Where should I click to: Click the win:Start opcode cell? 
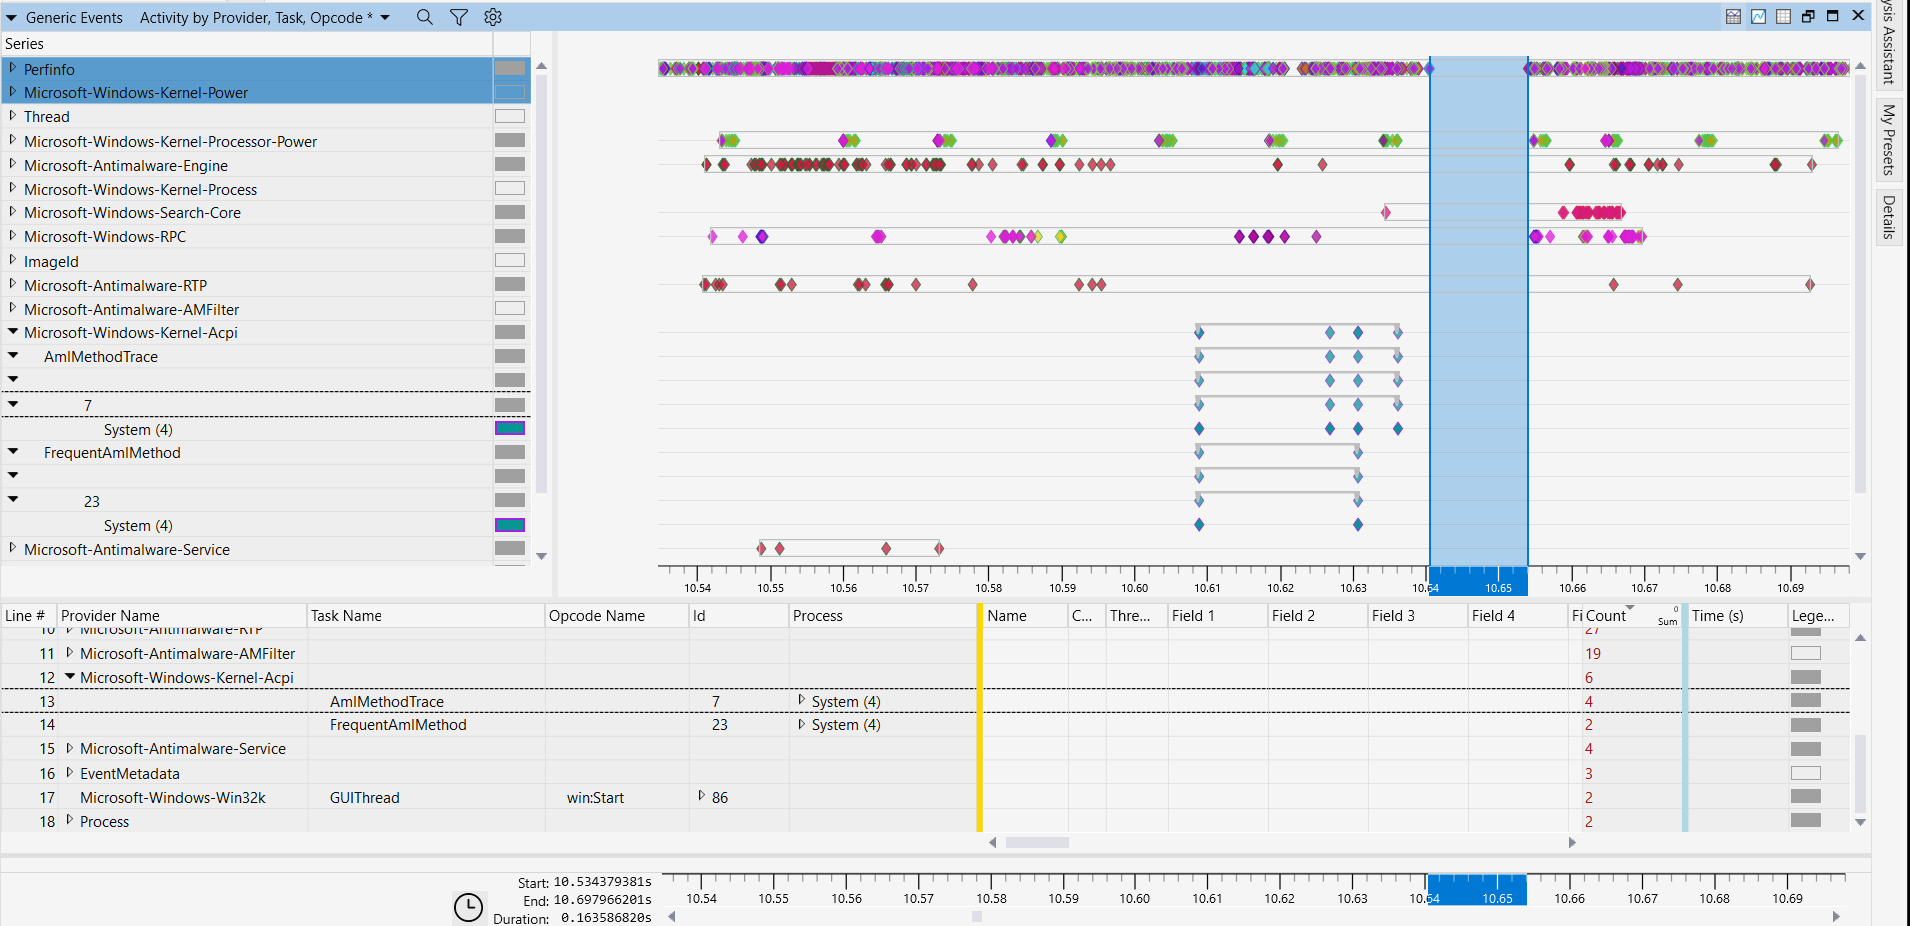[595, 797]
